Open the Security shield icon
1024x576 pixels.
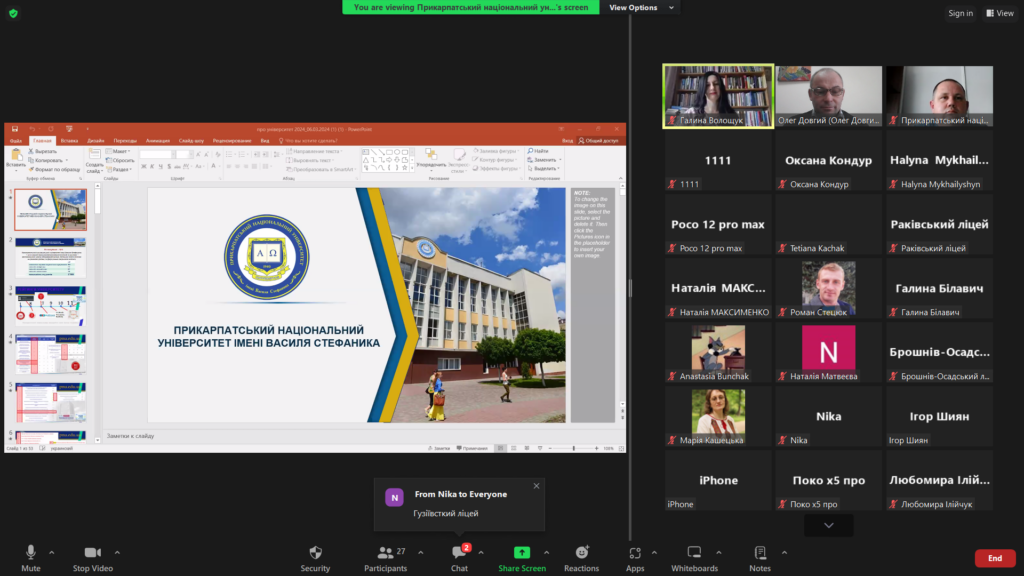click(315, 553)
